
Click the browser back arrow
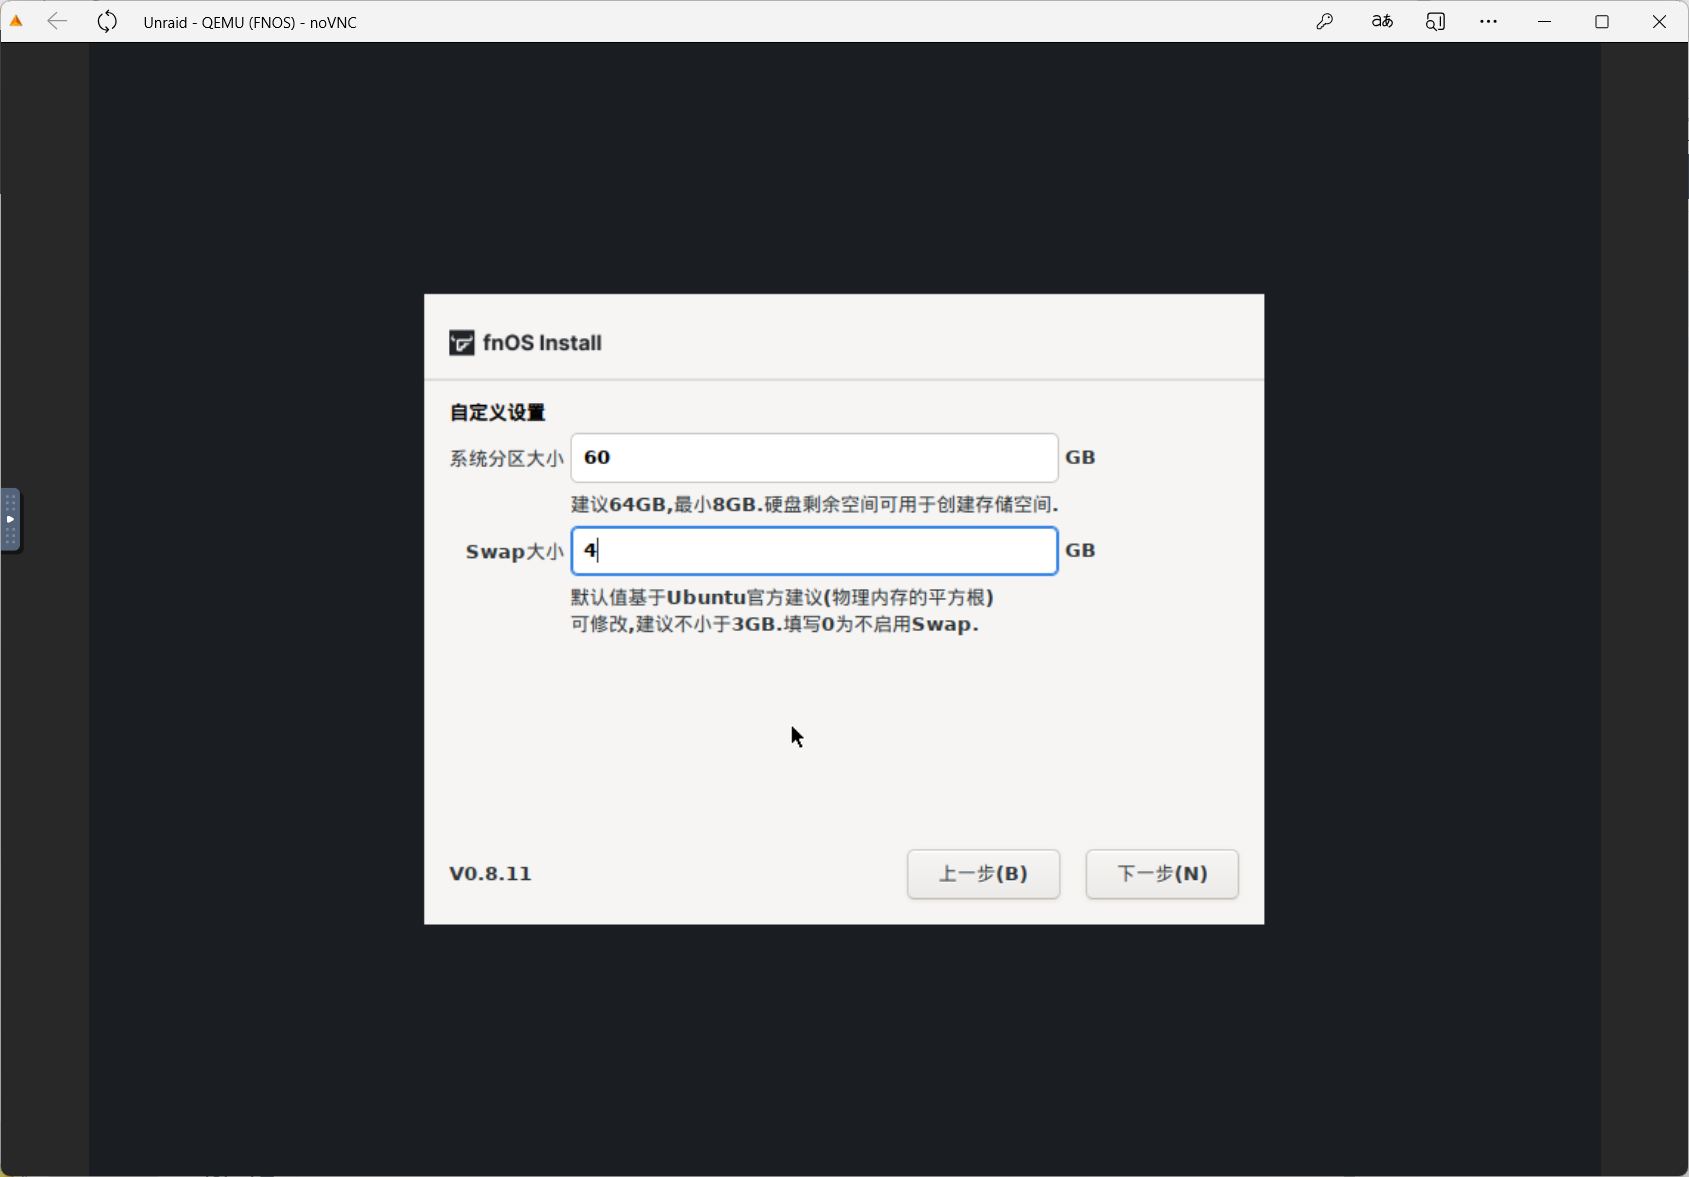pos(57,21)
